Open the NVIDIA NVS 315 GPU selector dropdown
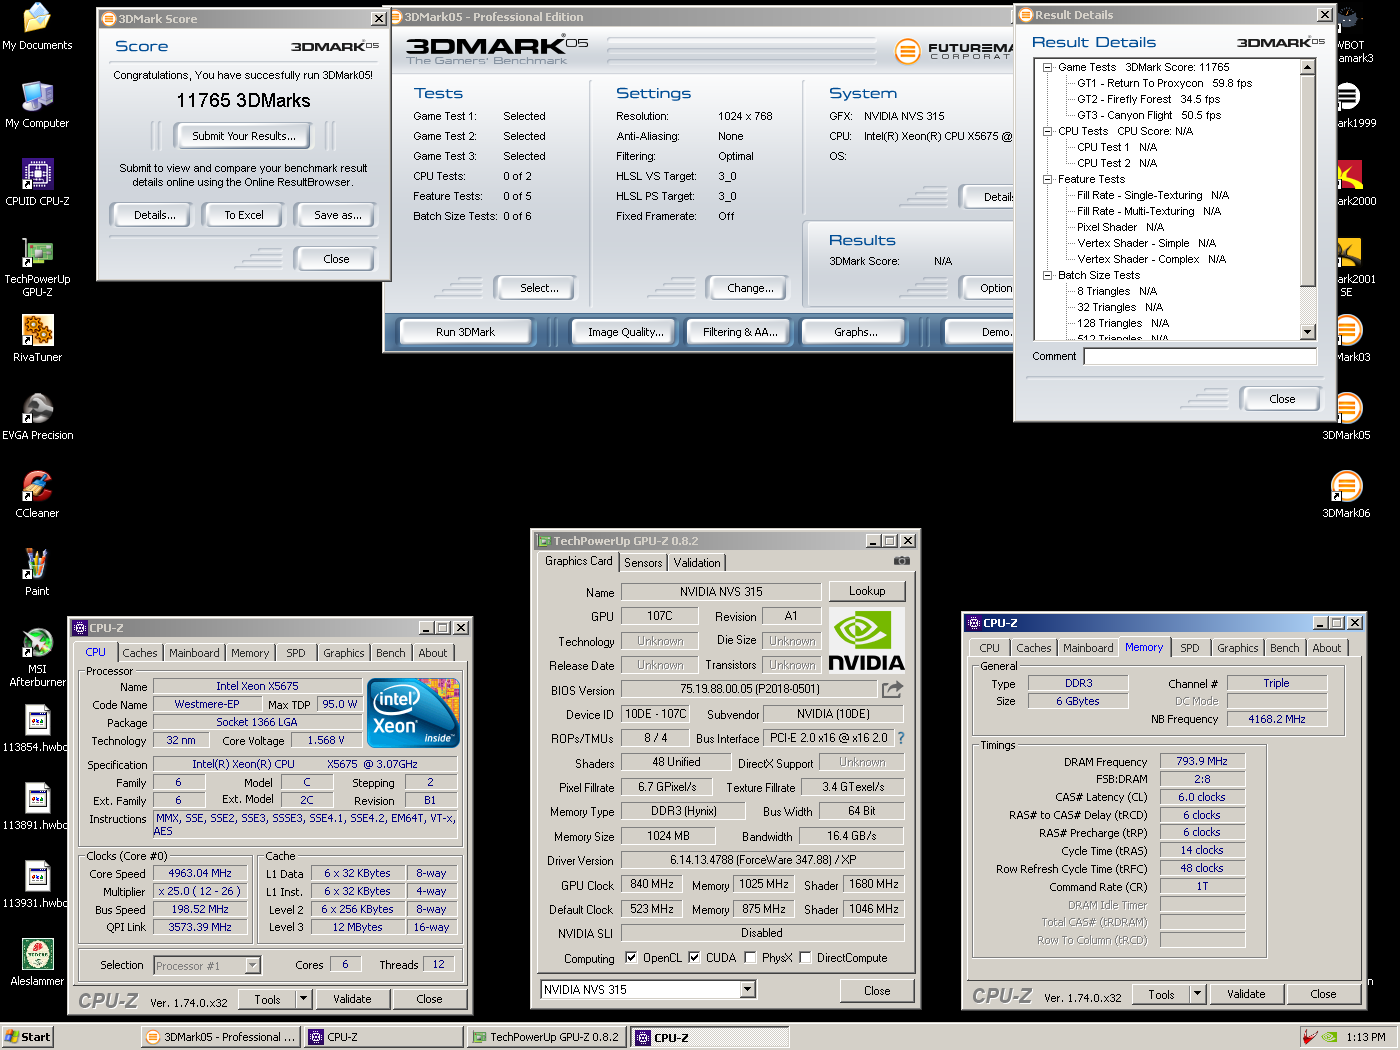 [748, 990]
